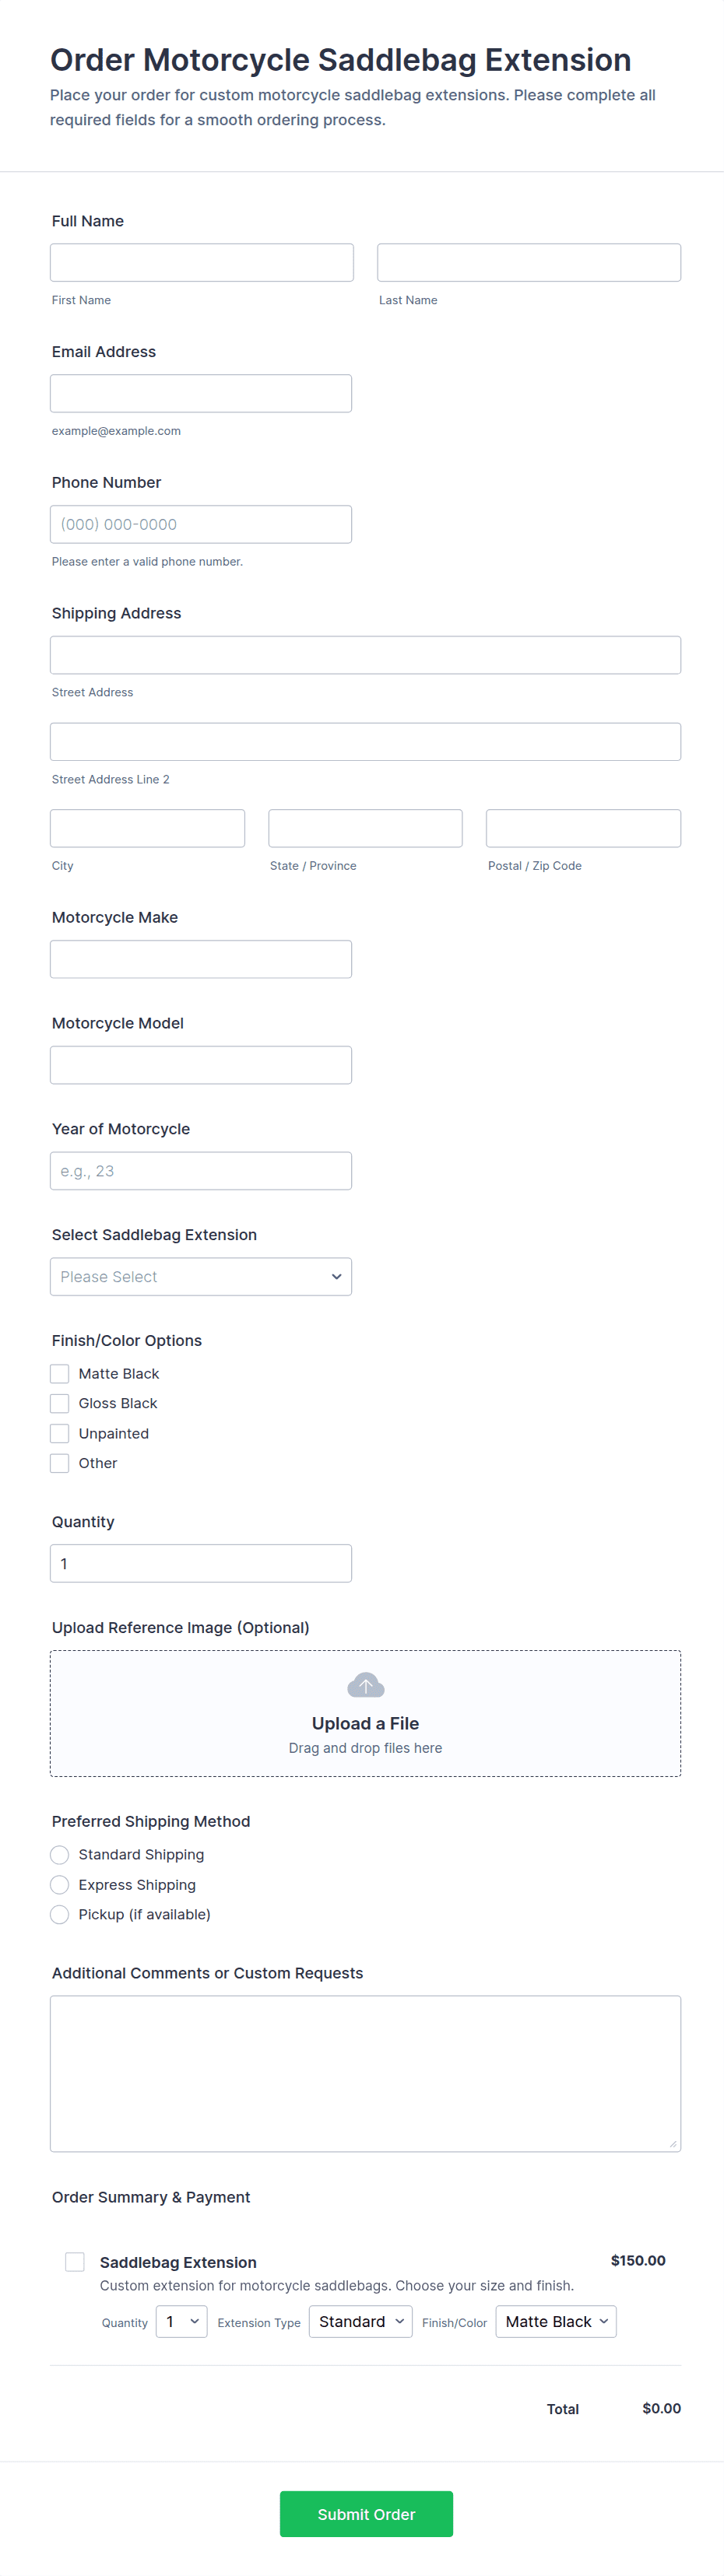Click the Year of Motorcycle field

[x=201, y=1171]
